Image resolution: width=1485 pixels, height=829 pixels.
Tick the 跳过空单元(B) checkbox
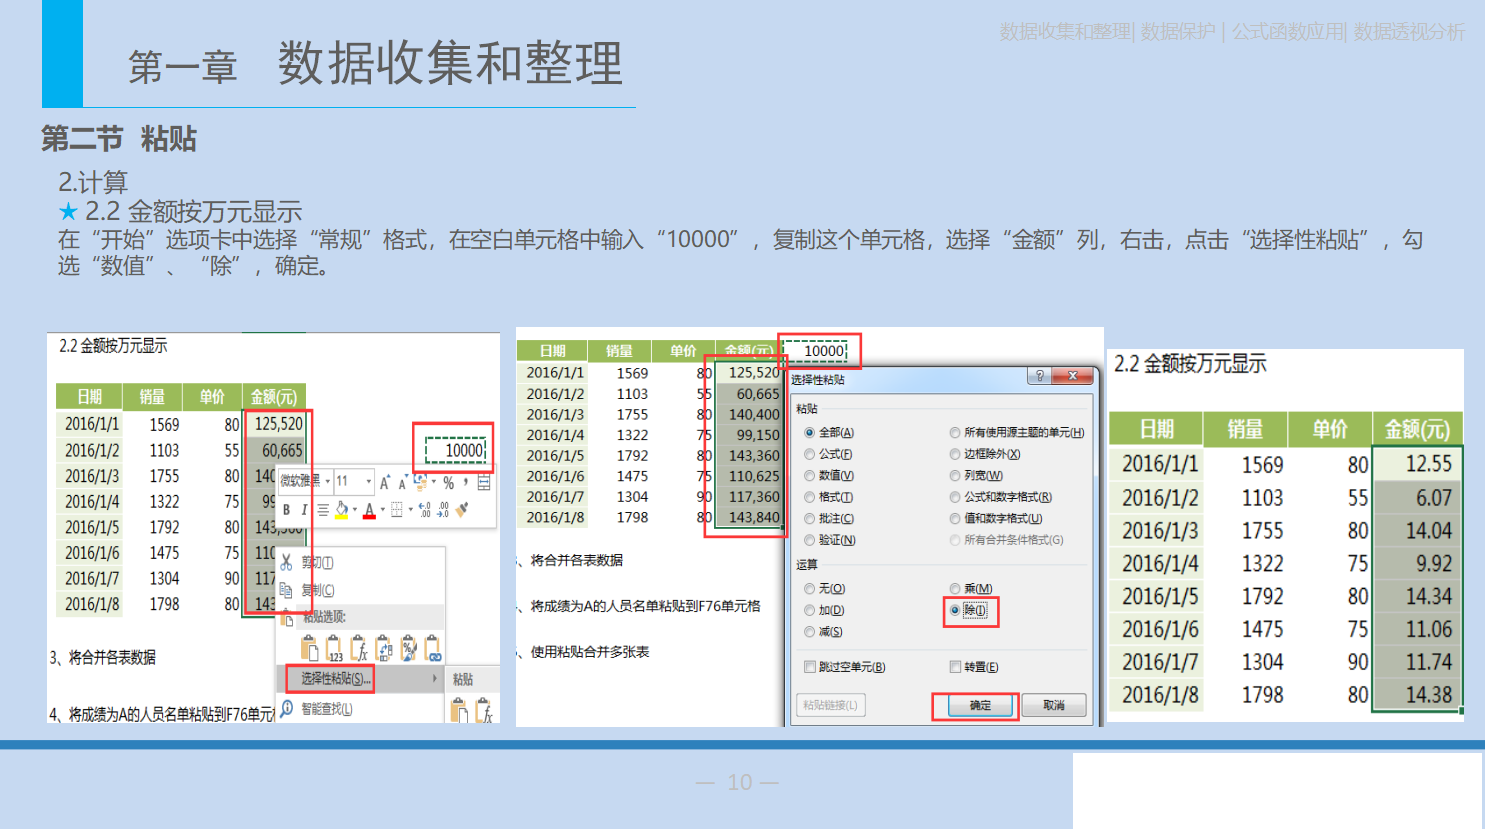(810, 667)
